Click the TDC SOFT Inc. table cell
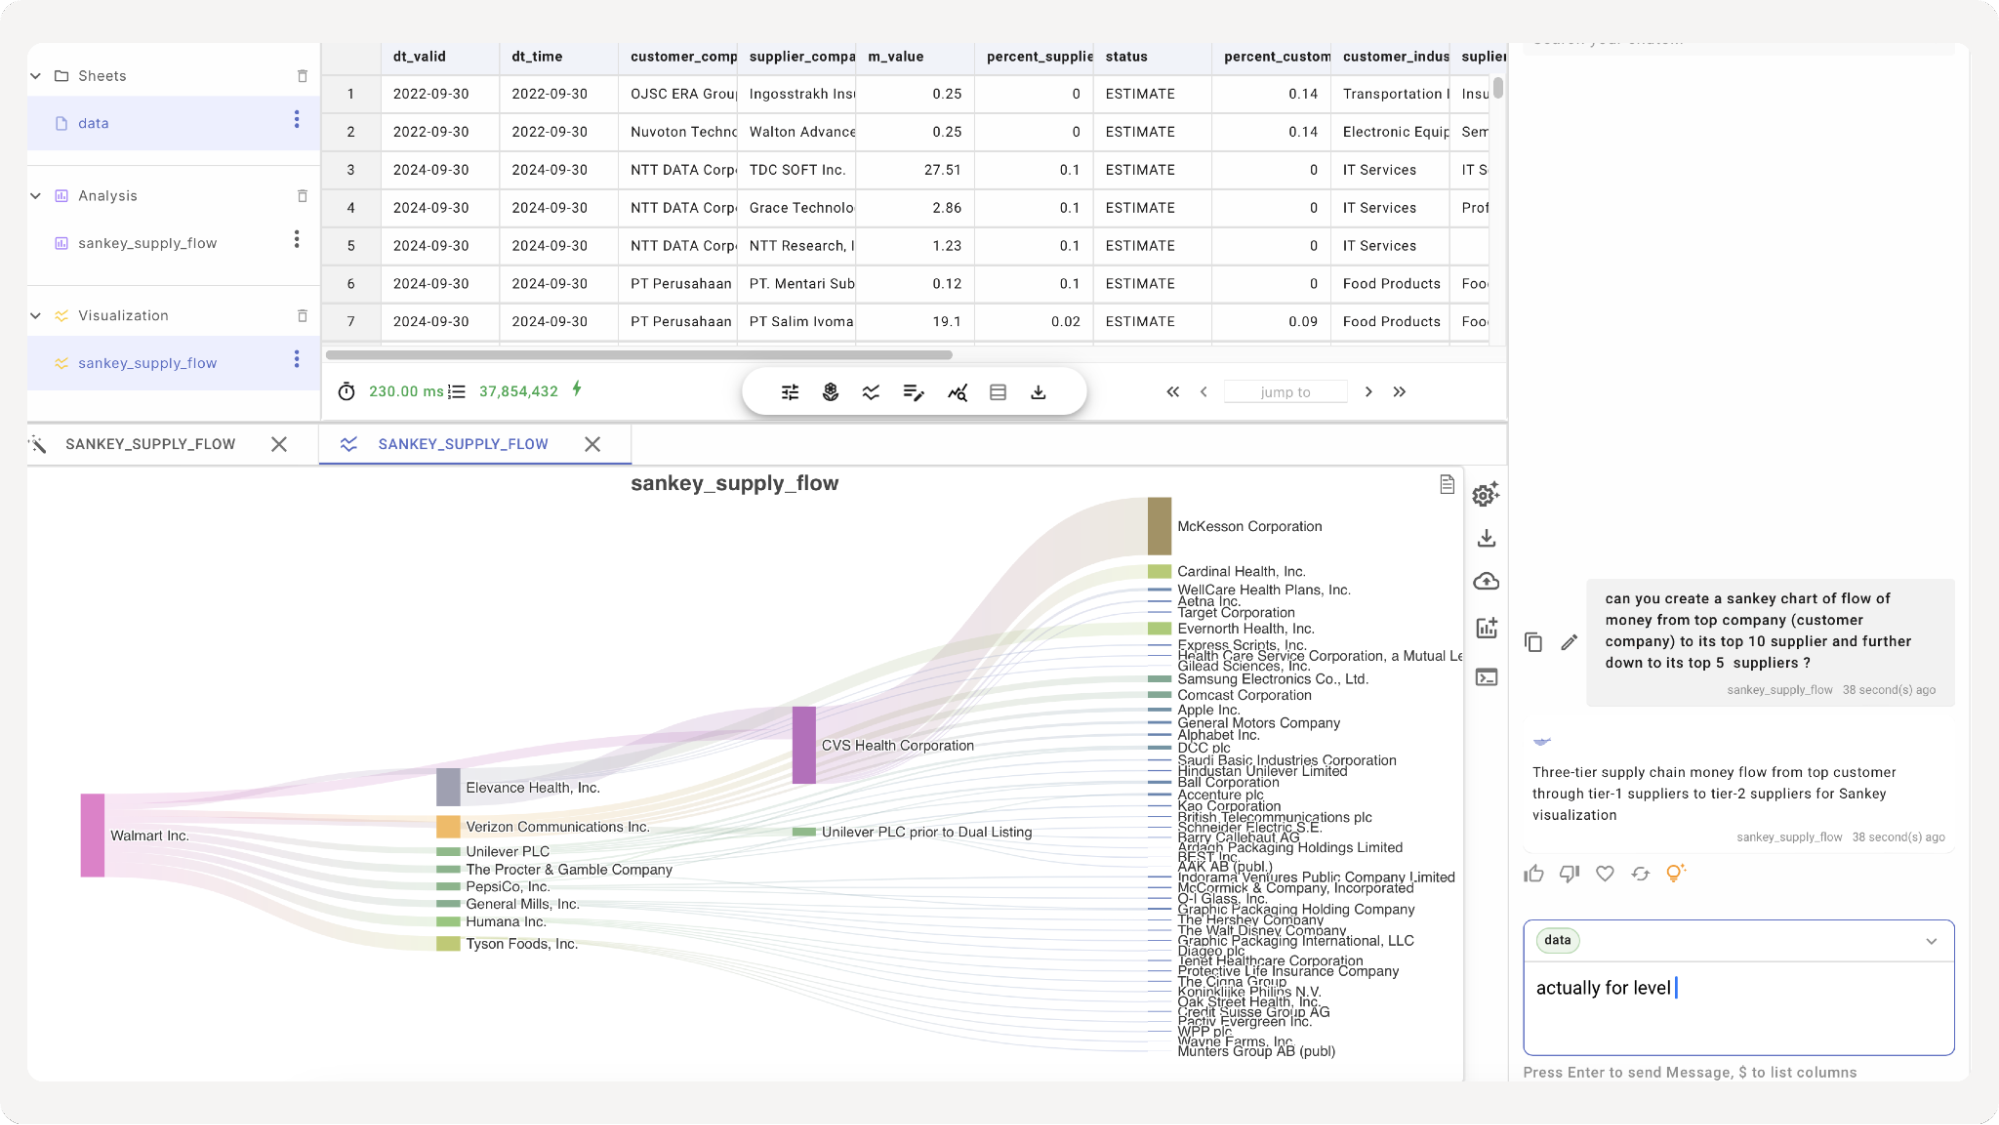 tap(797, 170)
